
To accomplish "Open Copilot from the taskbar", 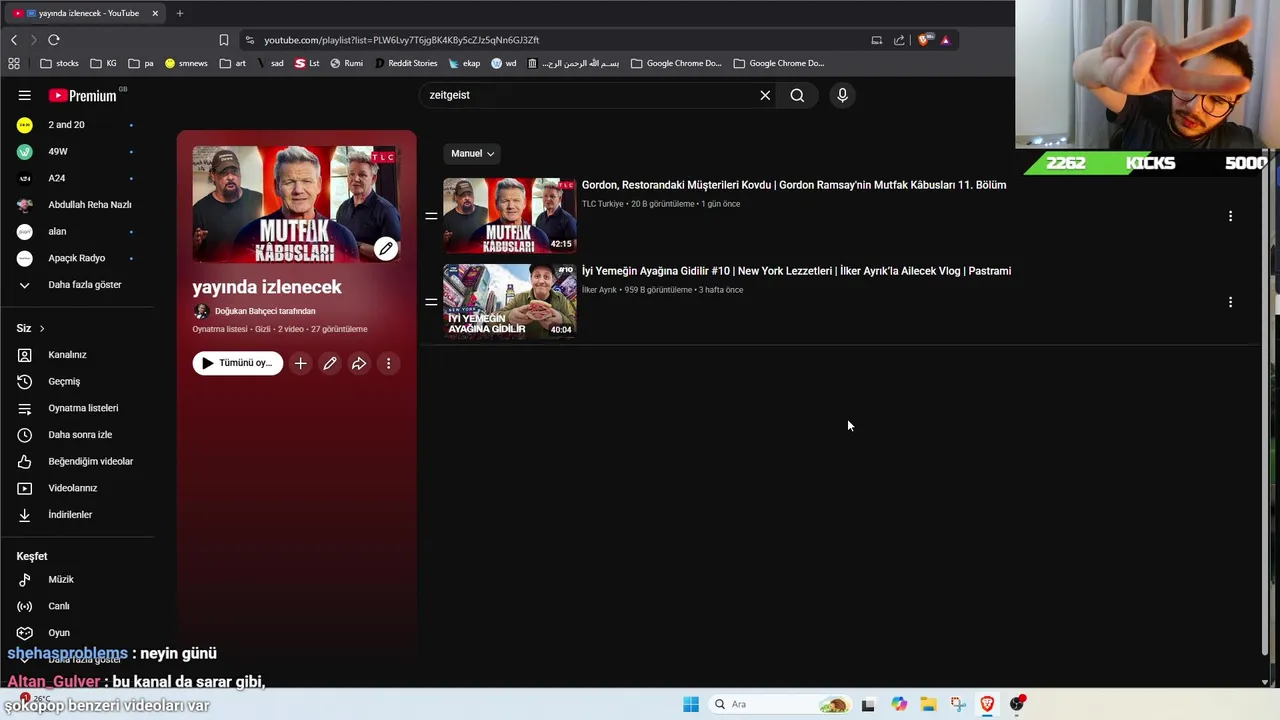I will 899,704.
